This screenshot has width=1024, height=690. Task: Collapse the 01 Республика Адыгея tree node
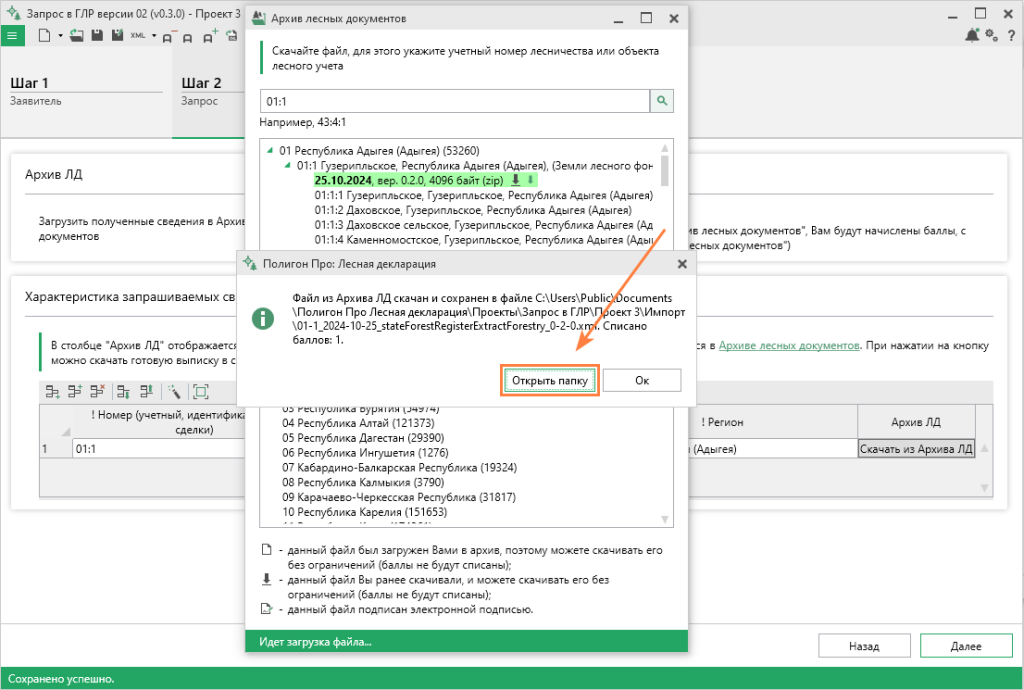[x=270, y=150]
